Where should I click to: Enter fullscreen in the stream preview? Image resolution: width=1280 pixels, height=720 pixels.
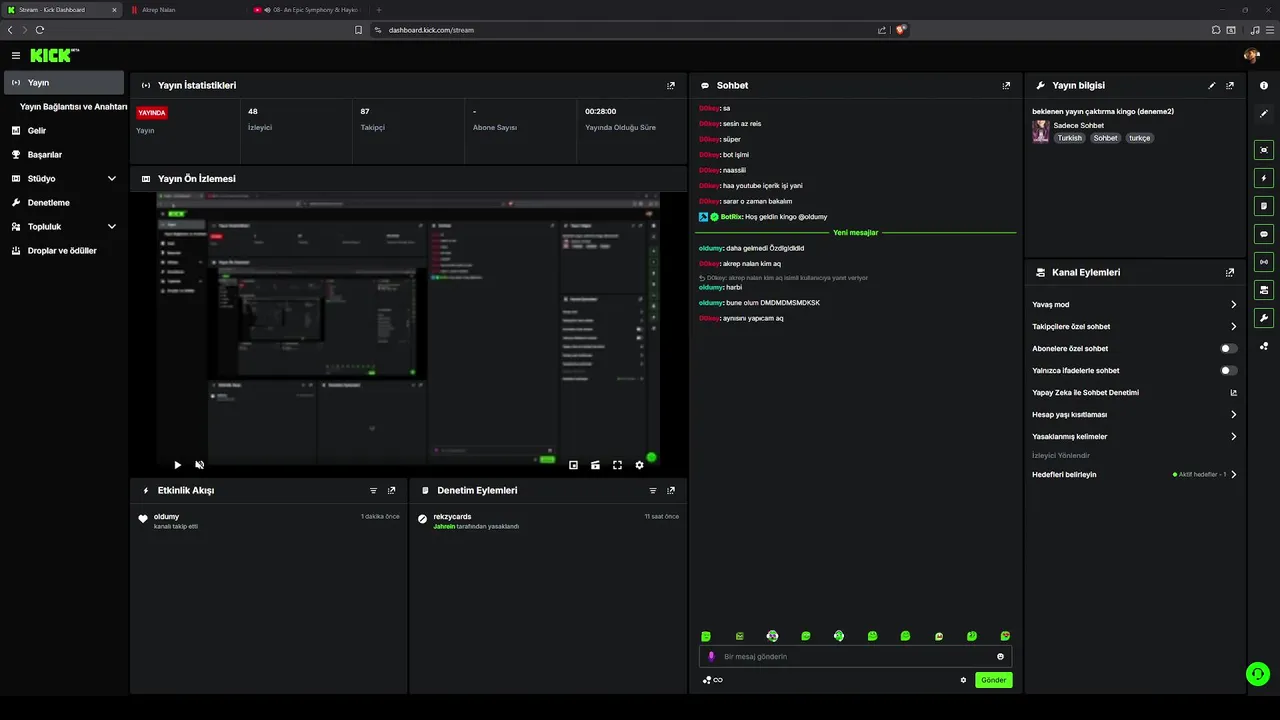(617, 465)
